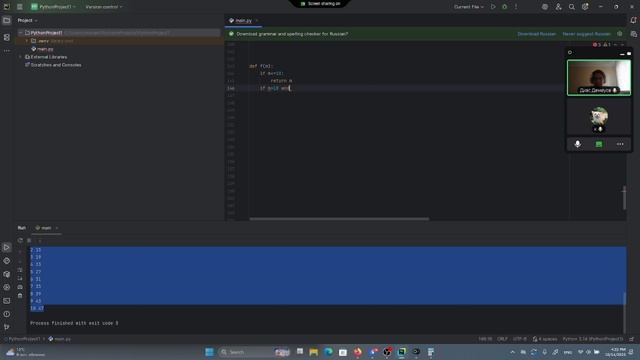The width and height of the screenshot is (640, 360).
Task: Open the Structure tool window in left sidebar
Action: 7,37
